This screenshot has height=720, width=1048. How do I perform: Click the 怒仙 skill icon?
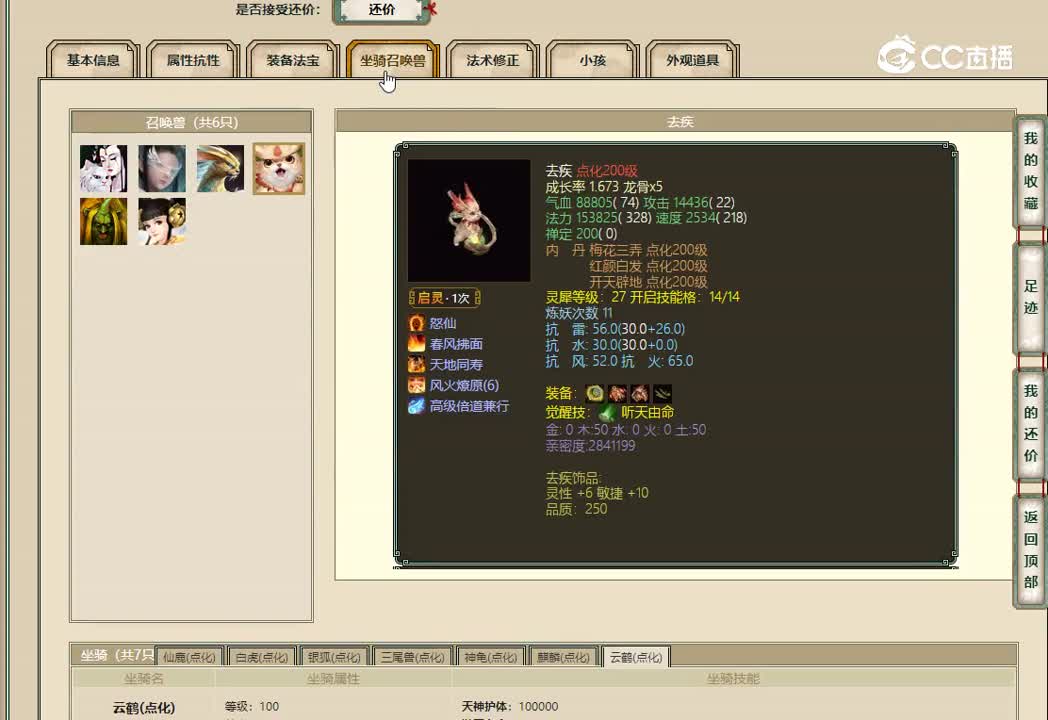(x=416, y=324)
